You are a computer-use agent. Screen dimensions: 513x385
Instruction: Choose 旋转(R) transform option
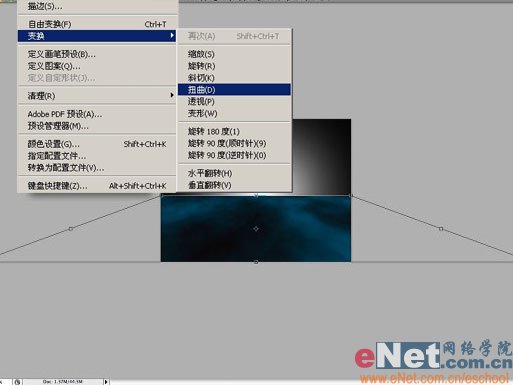[x=234, y=66]
